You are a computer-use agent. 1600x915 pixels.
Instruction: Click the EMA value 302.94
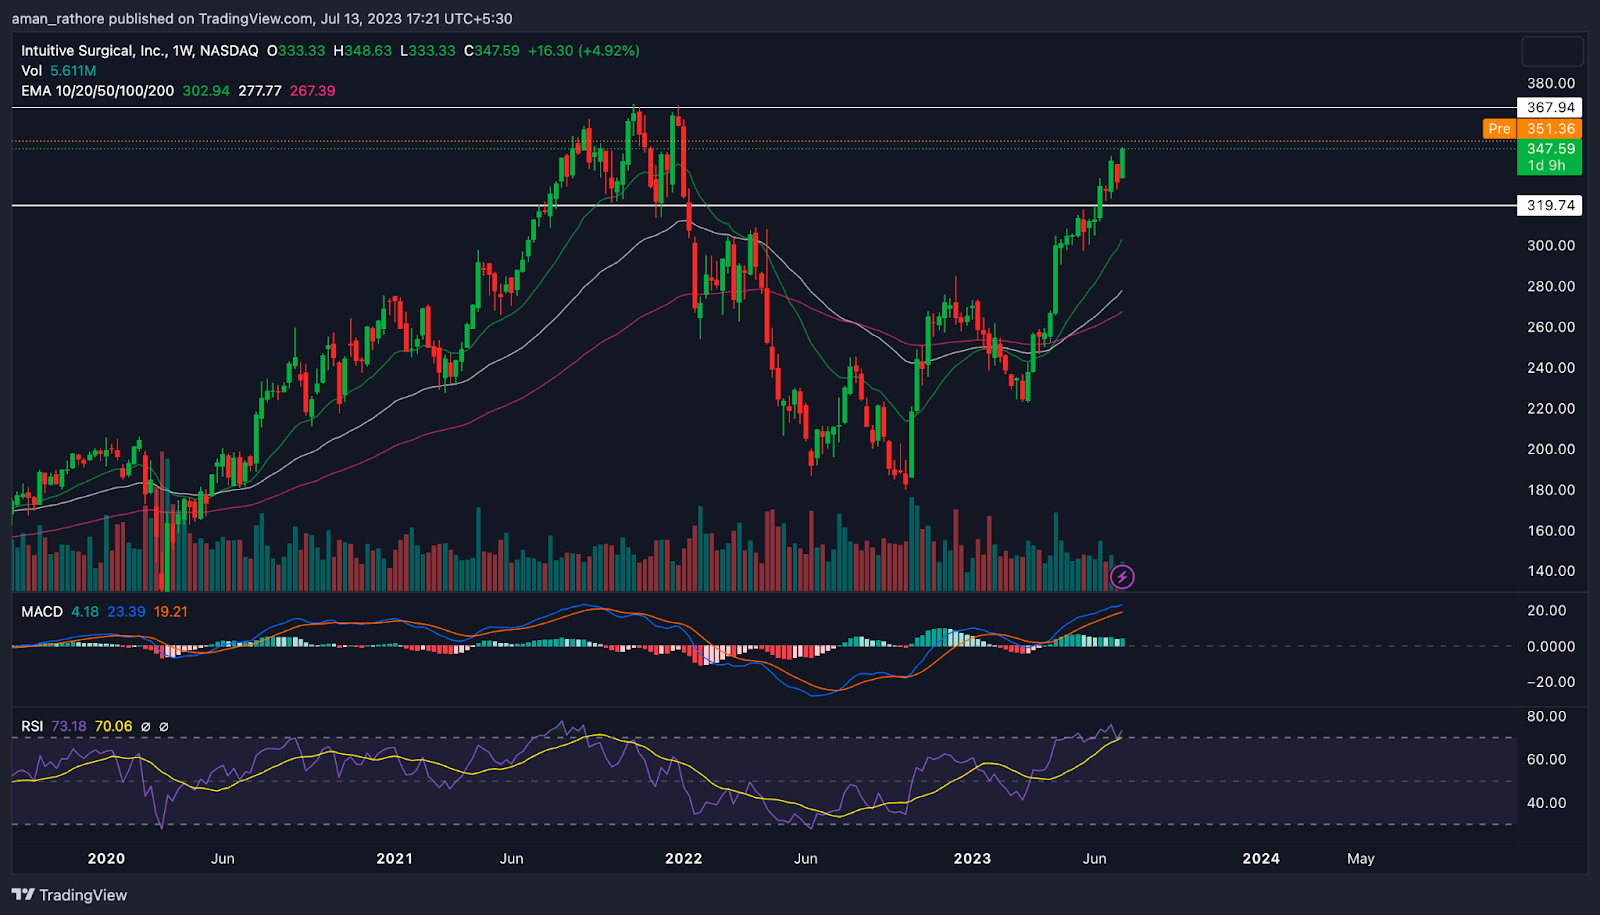pyautogui.click(x=206, y=90)
